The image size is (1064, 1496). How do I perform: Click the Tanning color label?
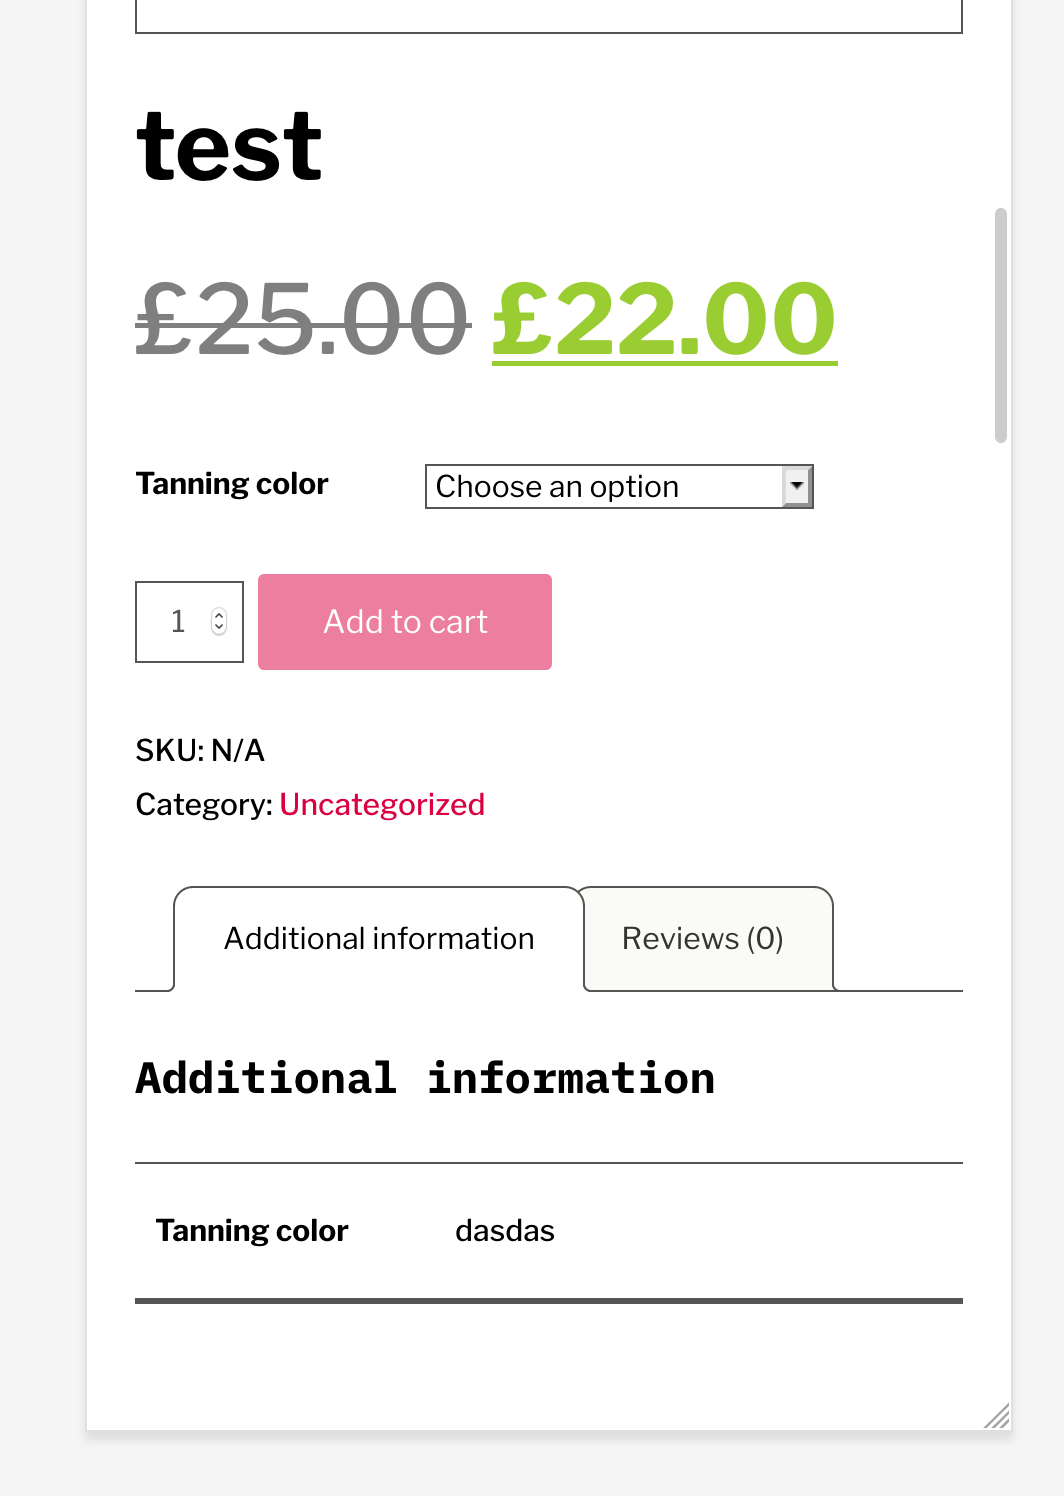(231, 483)
